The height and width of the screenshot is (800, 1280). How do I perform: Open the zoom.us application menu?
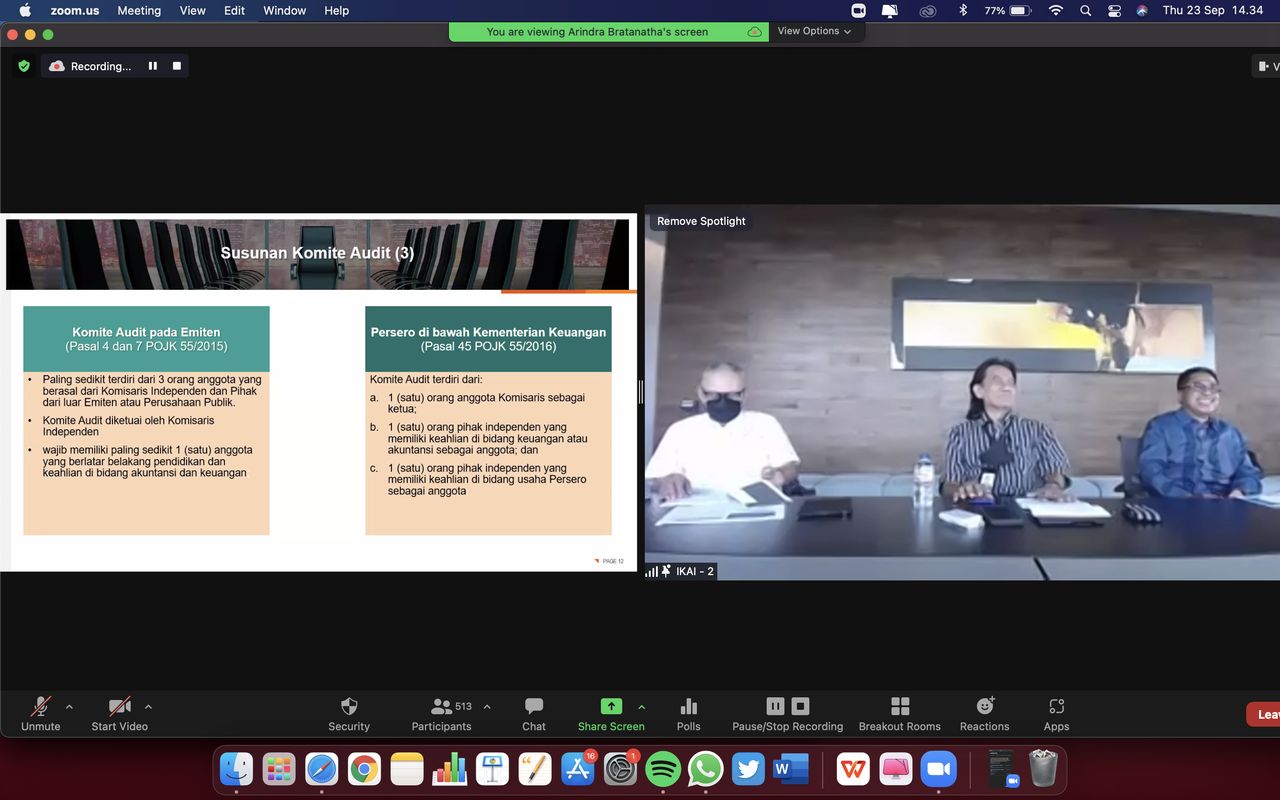(74, 10)
